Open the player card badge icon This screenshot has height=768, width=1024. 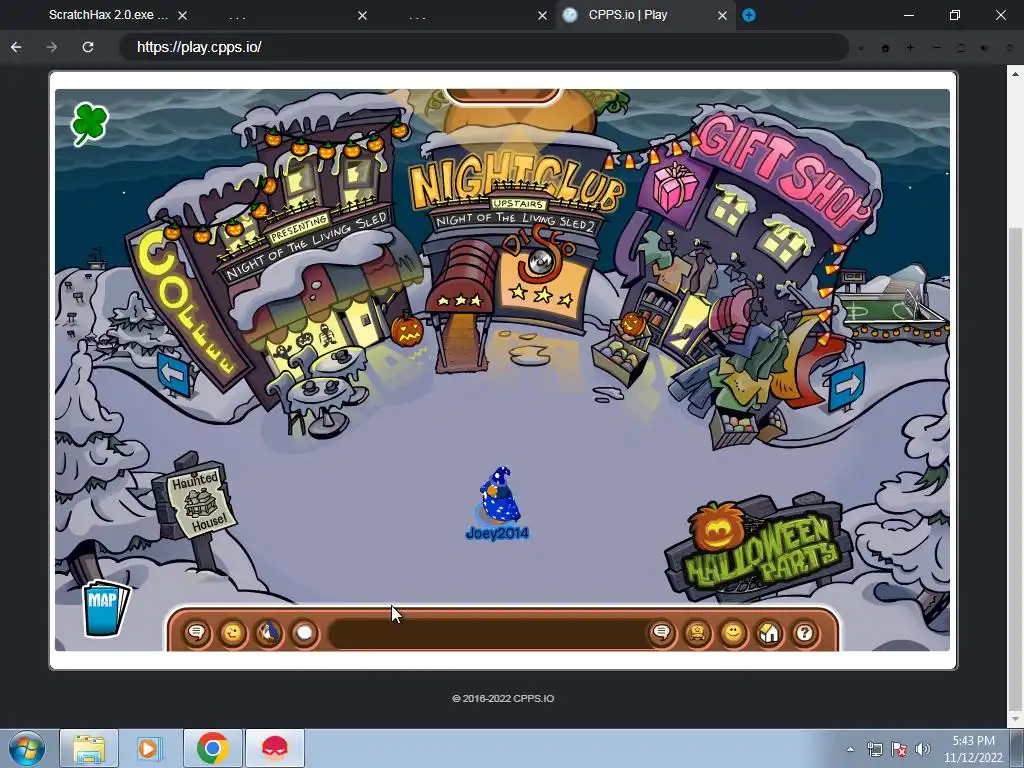(x=697, y=633)
